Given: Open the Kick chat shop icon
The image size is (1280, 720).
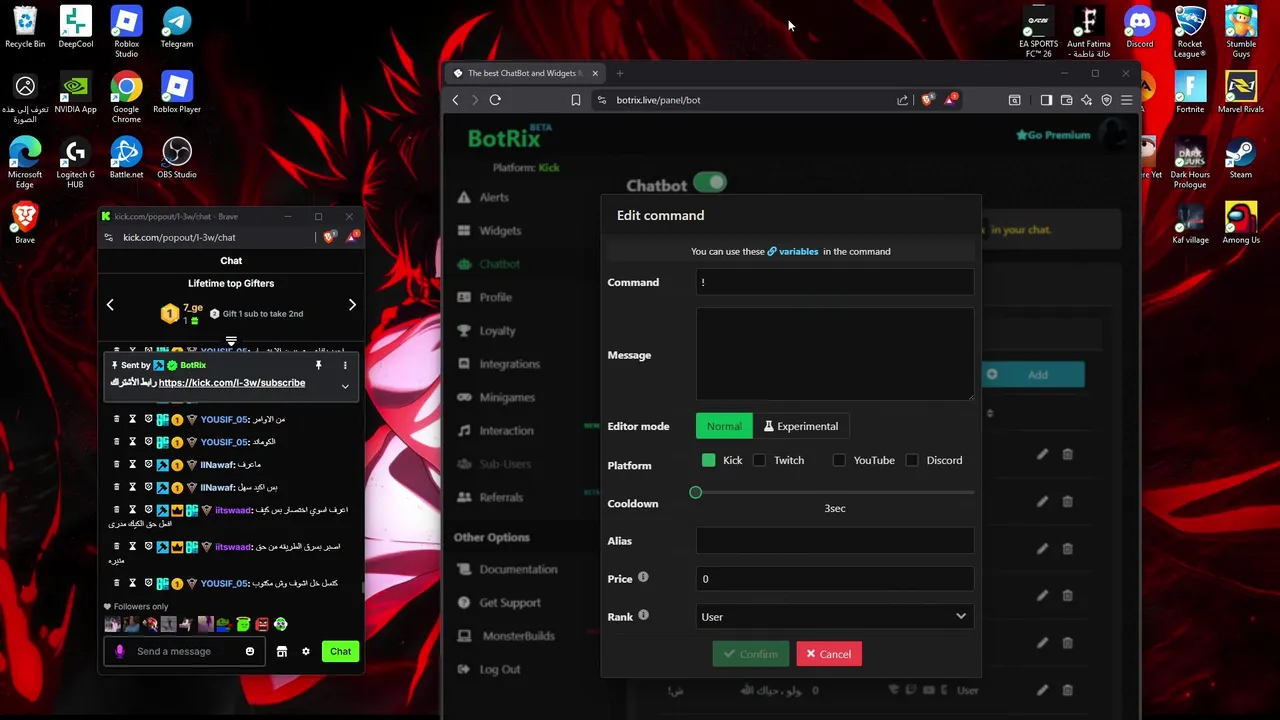Looking at the screenshot, I should click(282, 652).
